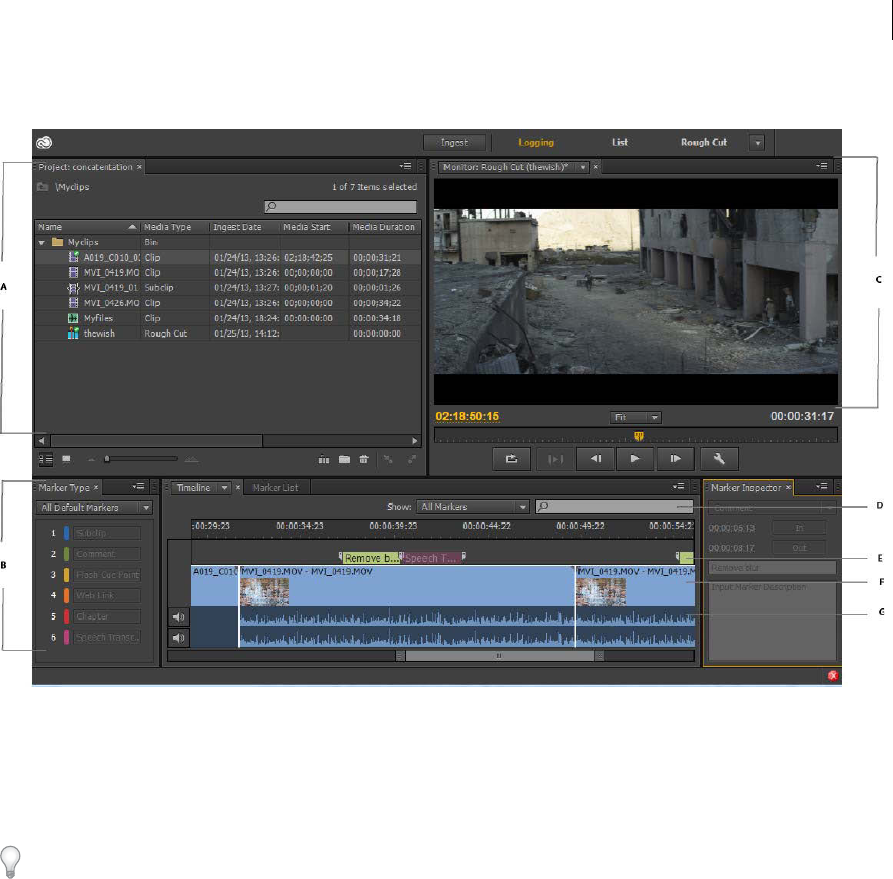Select the A019_C010 clip row
The width and height of the screenshot is (893, 879).
(x=228, y=257)
